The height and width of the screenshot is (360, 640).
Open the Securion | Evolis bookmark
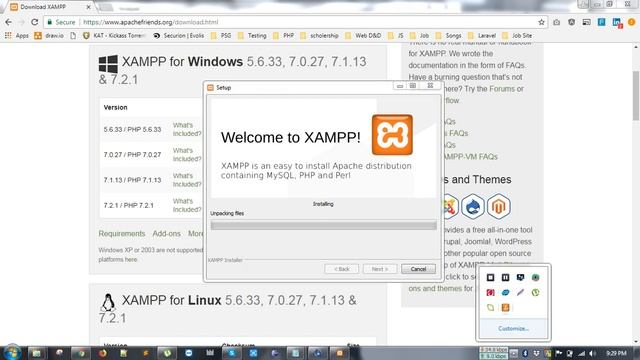point(179,36)
